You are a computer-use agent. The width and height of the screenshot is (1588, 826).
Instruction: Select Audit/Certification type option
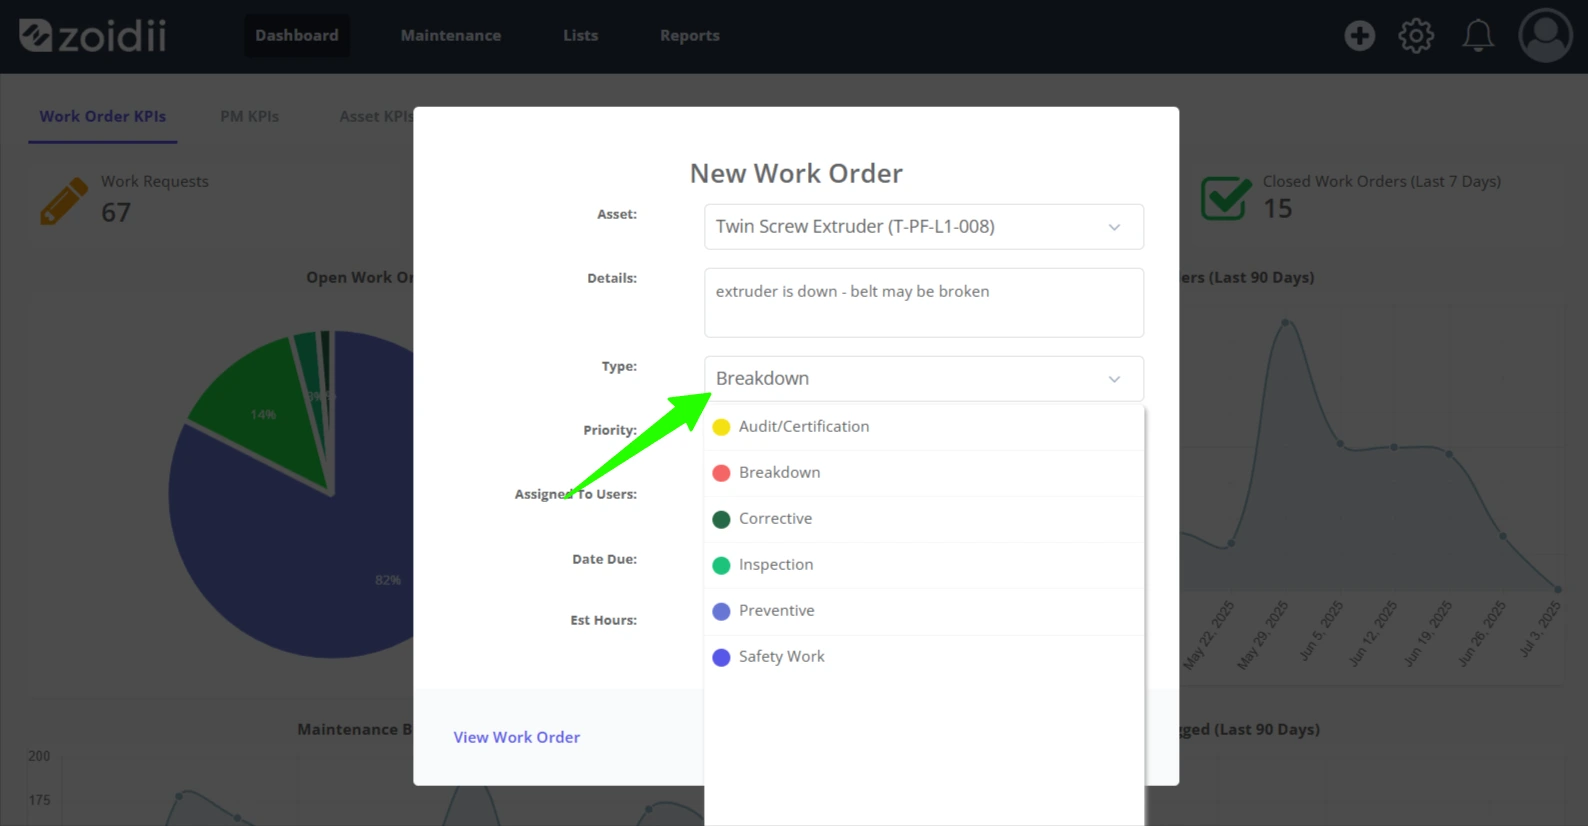point(924,427)
